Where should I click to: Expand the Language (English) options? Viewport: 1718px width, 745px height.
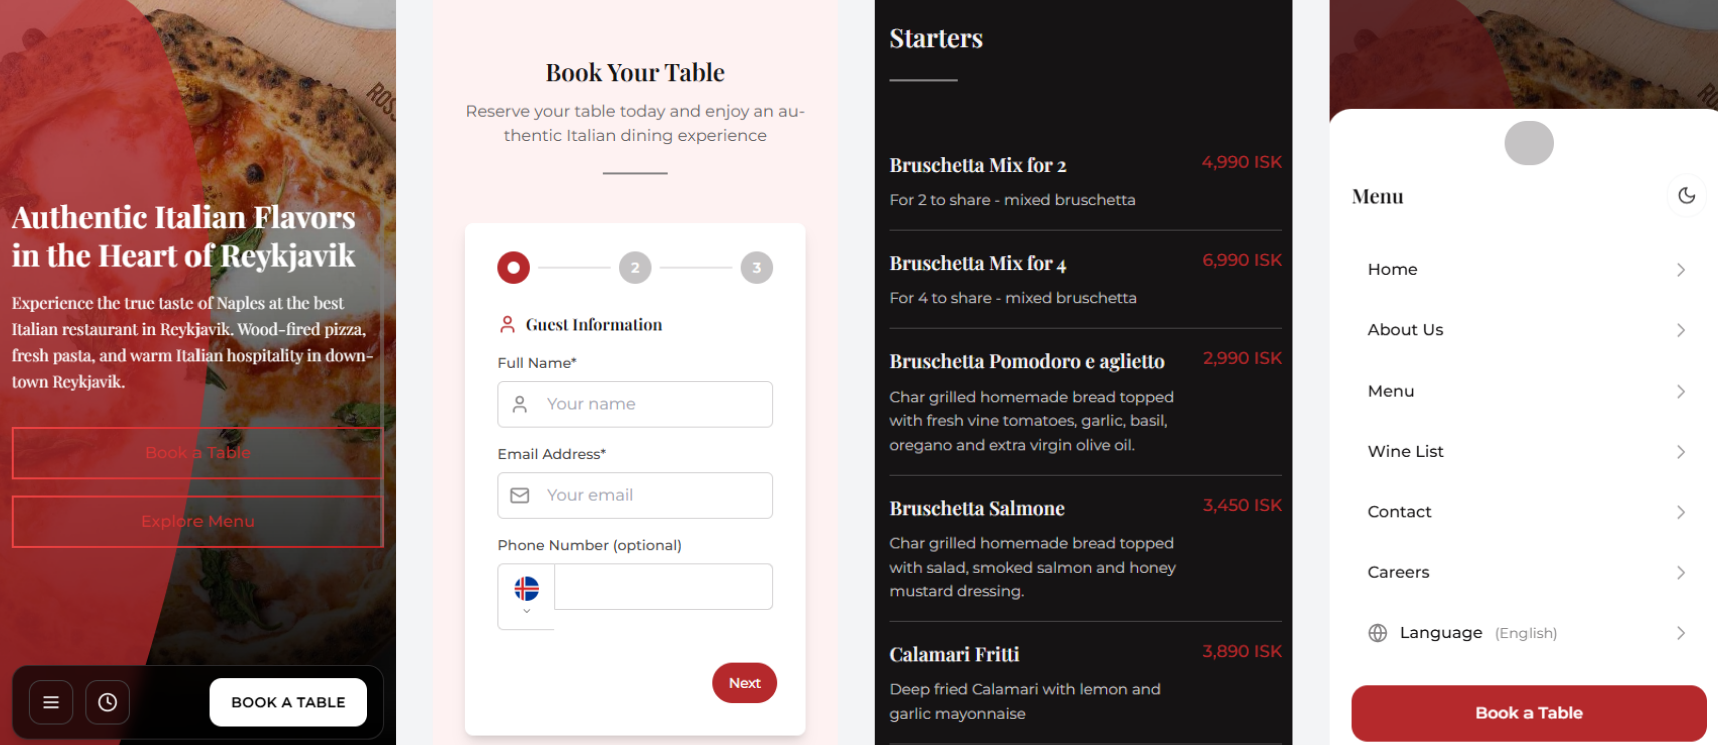pos(1680,632)
